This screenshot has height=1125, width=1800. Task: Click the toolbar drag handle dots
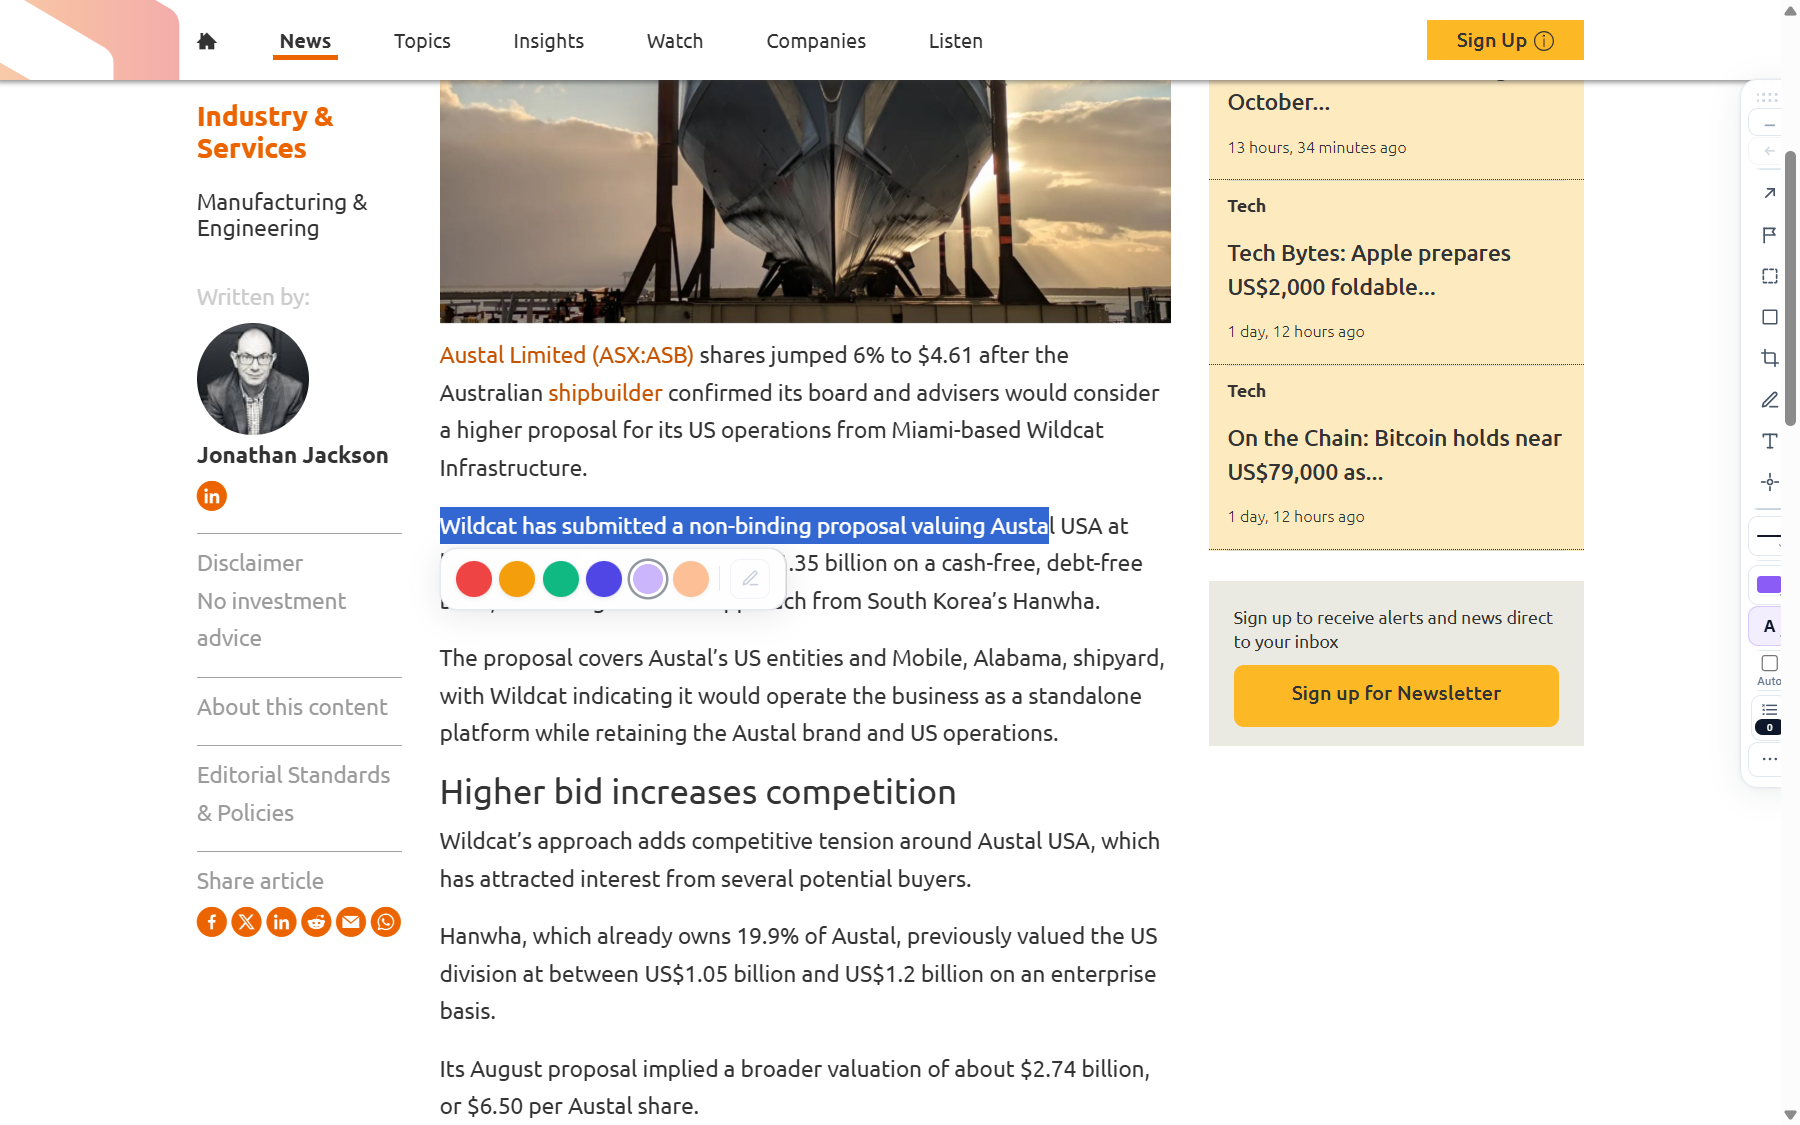(x=1767, y=98)
